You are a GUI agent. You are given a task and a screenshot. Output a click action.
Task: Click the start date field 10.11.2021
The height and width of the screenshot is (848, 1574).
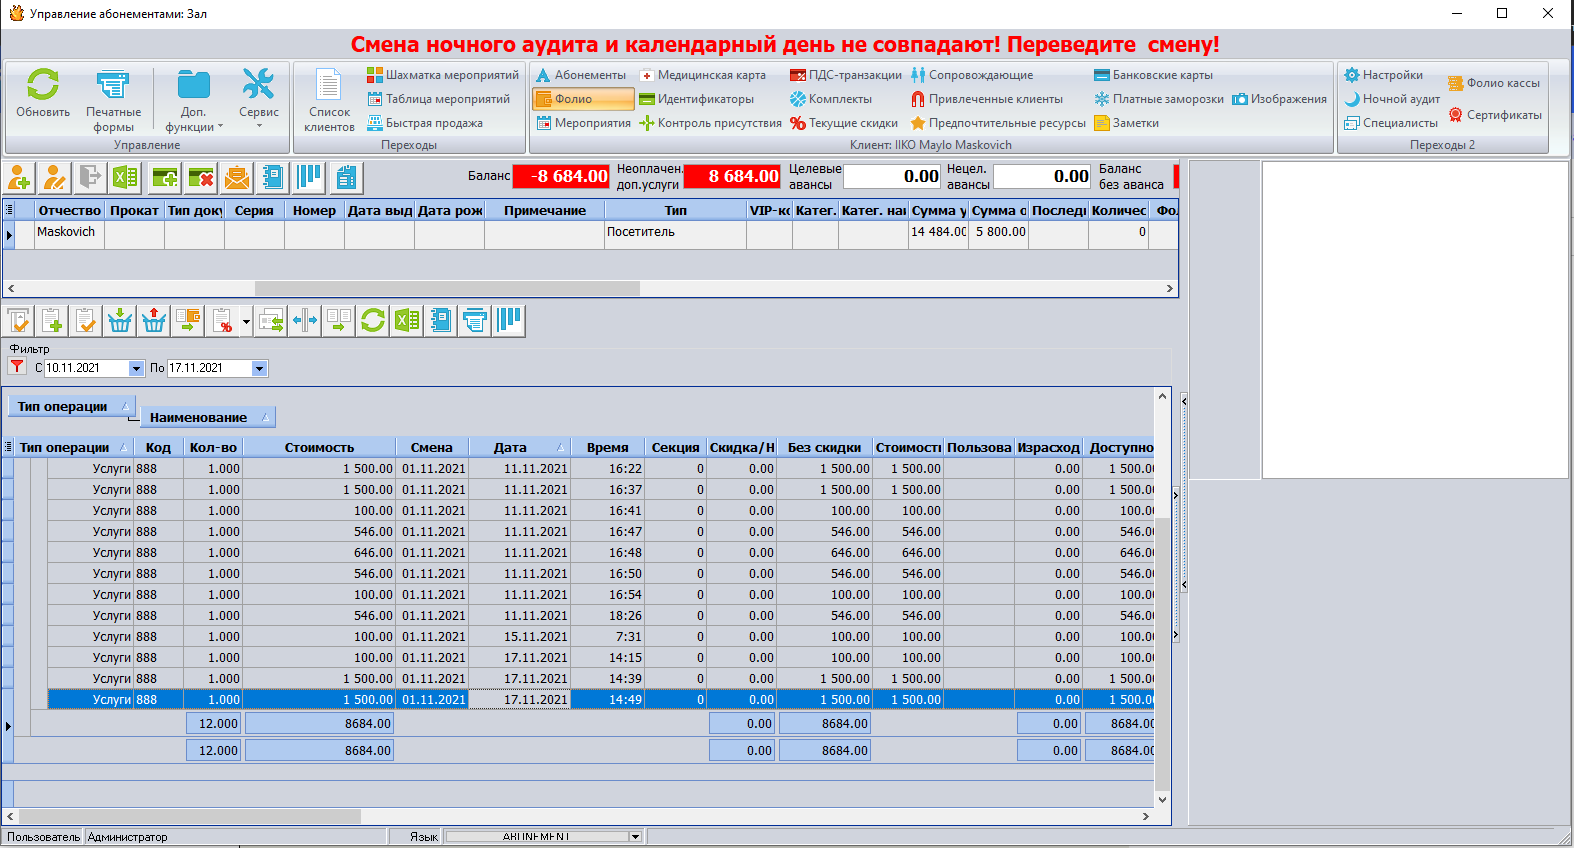tap(87, 368)
